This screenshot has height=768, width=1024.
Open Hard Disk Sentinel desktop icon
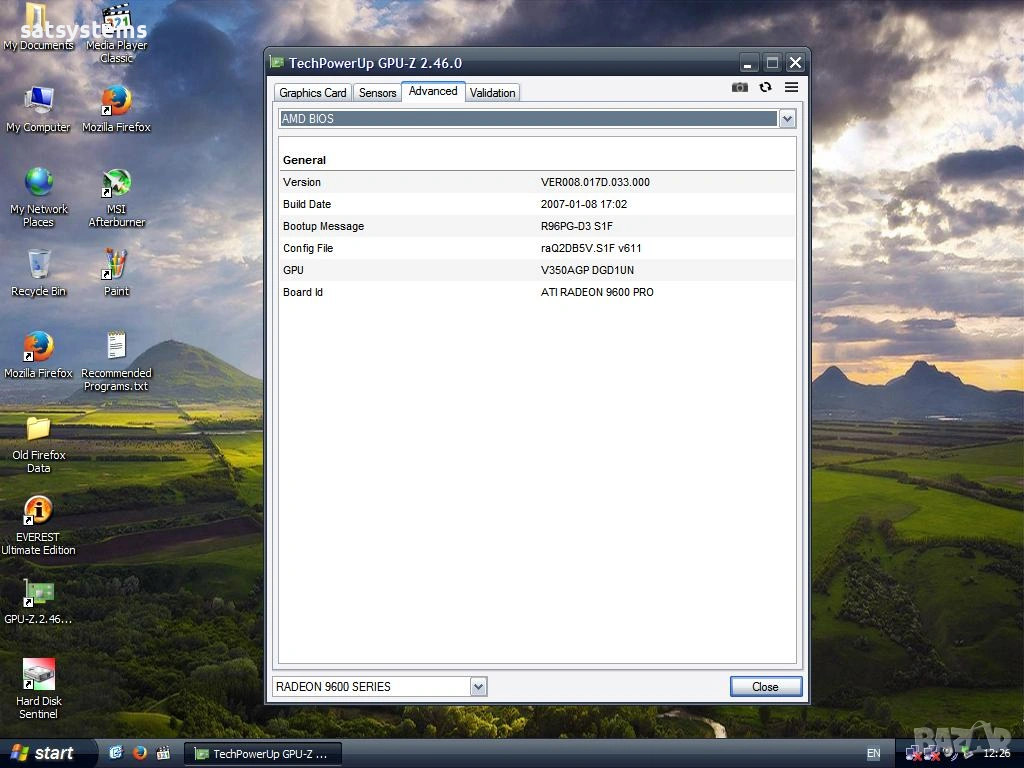click(38, 675)
